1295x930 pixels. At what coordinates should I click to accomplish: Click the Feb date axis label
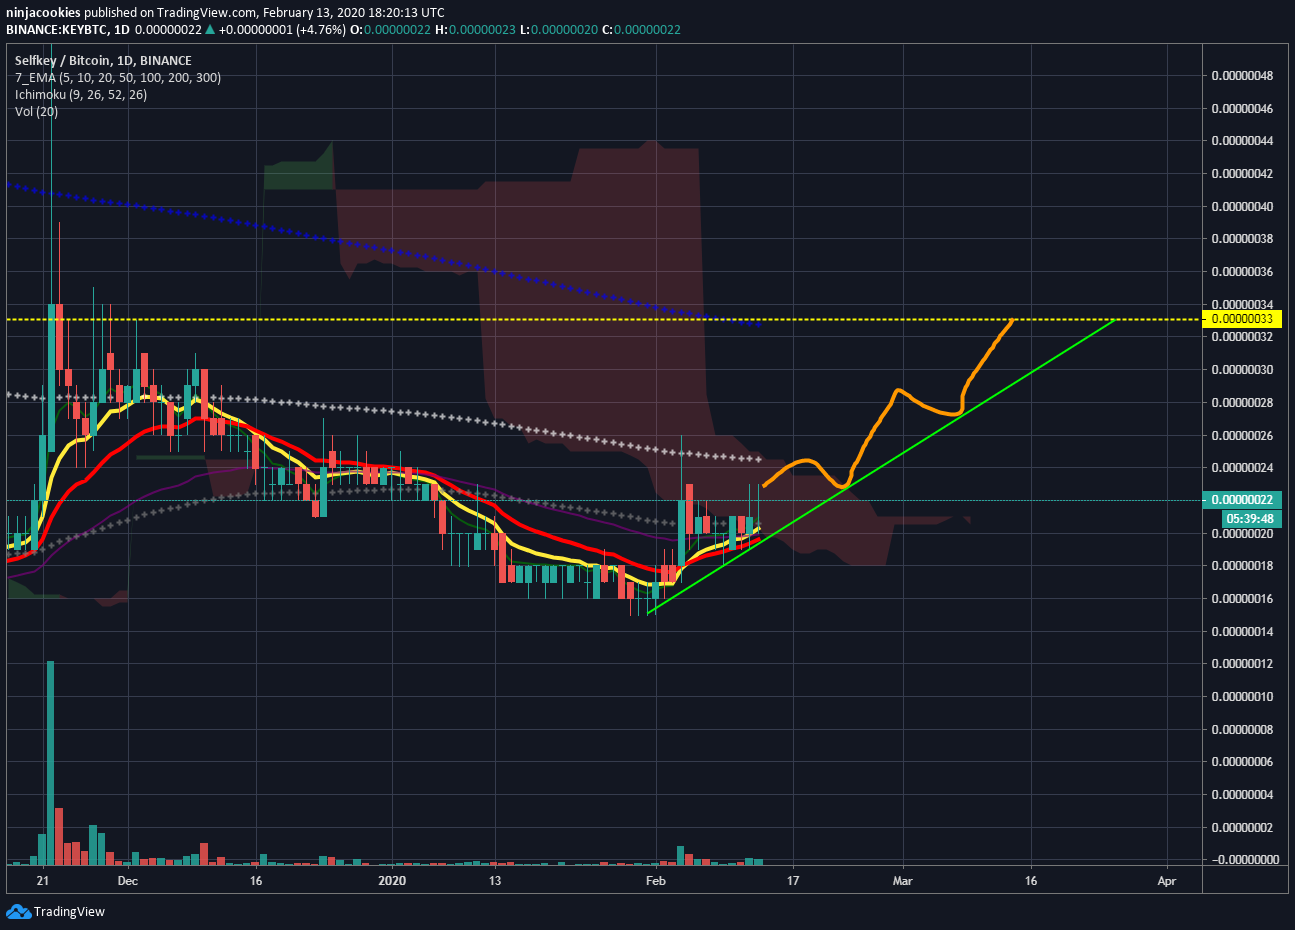pos(656,881)
